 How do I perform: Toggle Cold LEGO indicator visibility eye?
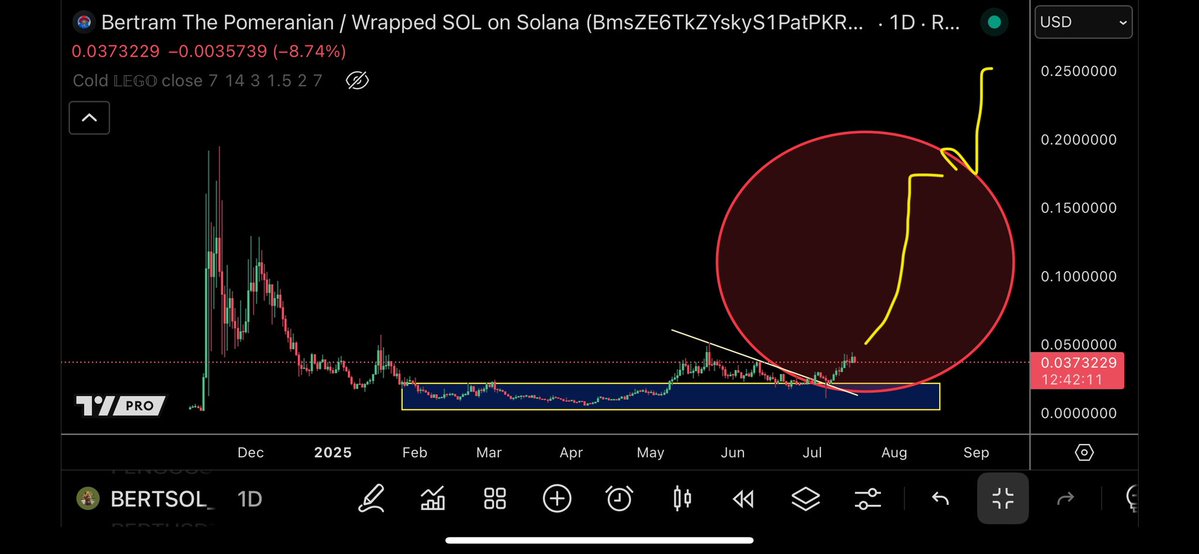pos(357,80)
